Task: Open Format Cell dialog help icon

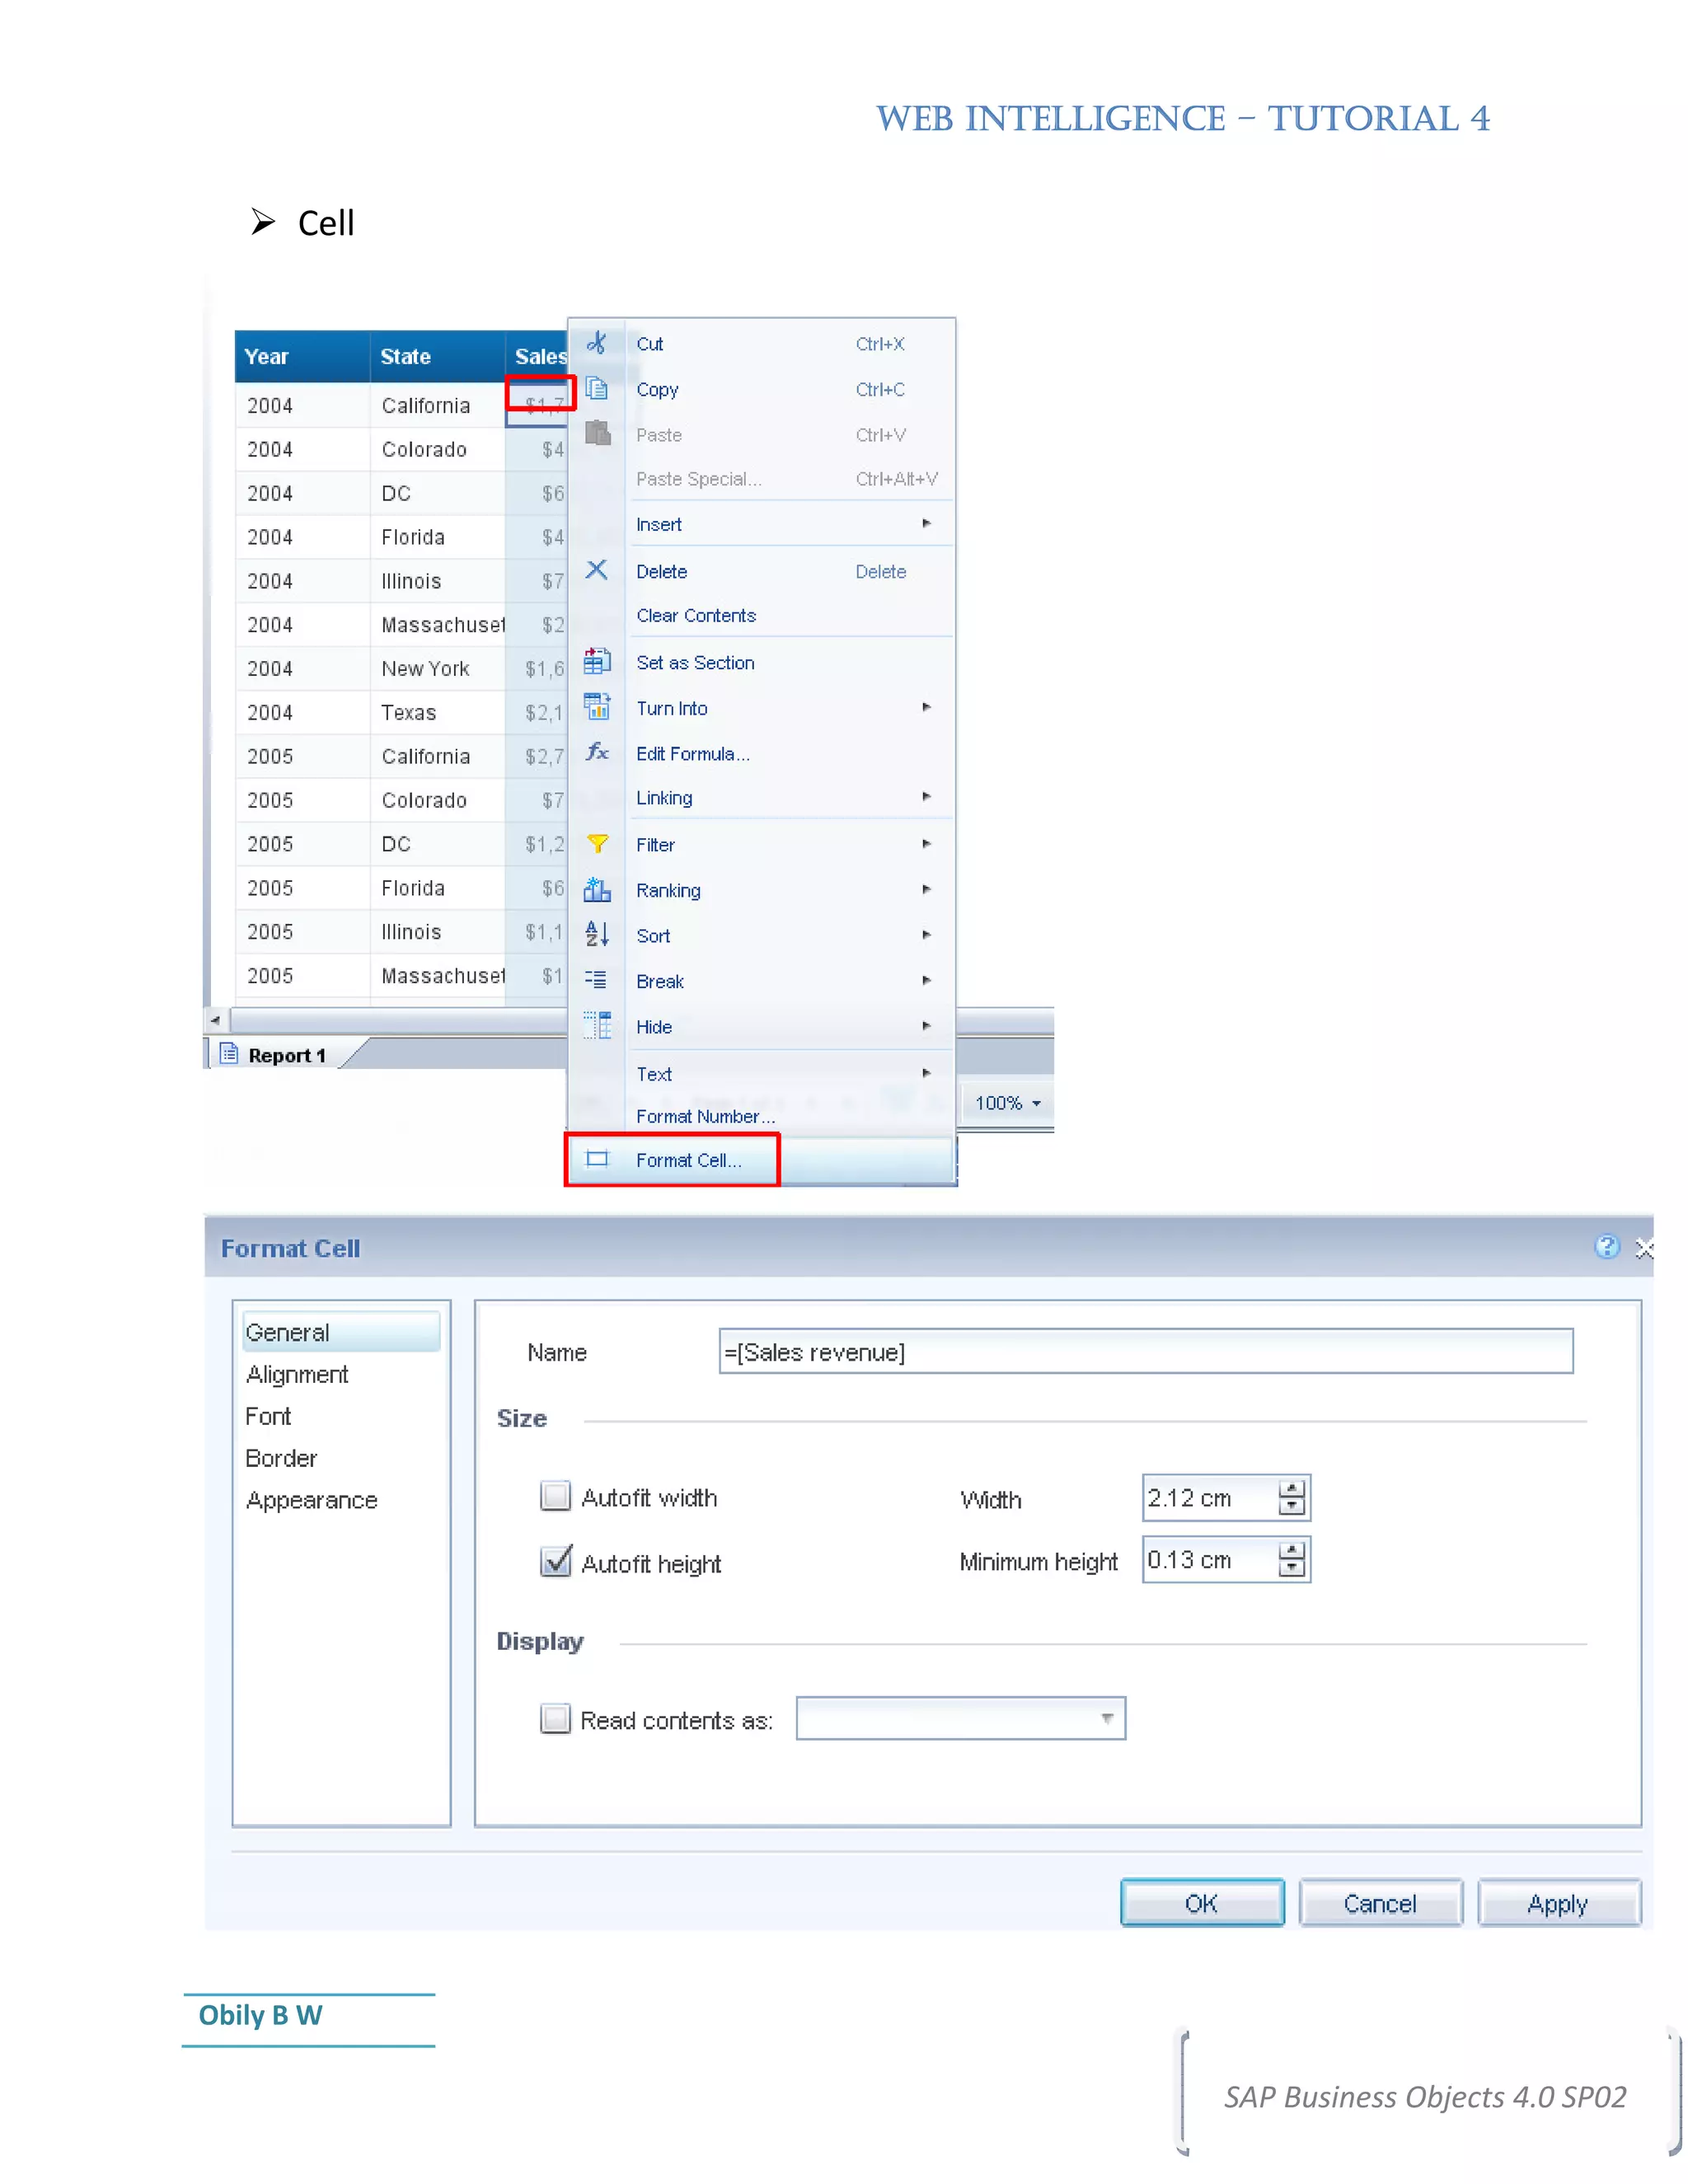Action: 1606,1247
